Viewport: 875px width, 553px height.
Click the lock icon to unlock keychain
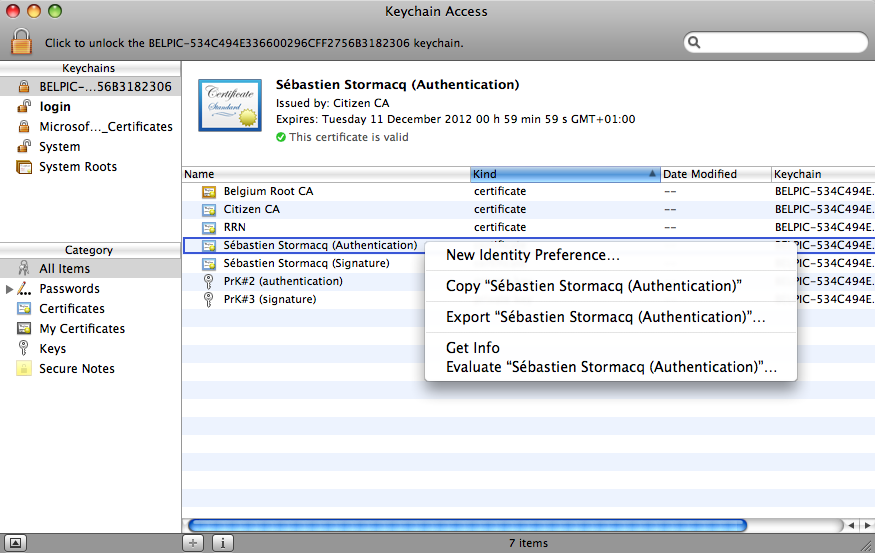[21, 42]
